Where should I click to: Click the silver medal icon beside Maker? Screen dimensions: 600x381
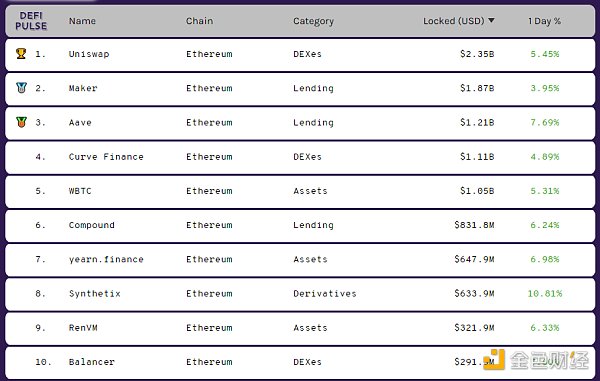pyautogui.click(x=21, y=88)
